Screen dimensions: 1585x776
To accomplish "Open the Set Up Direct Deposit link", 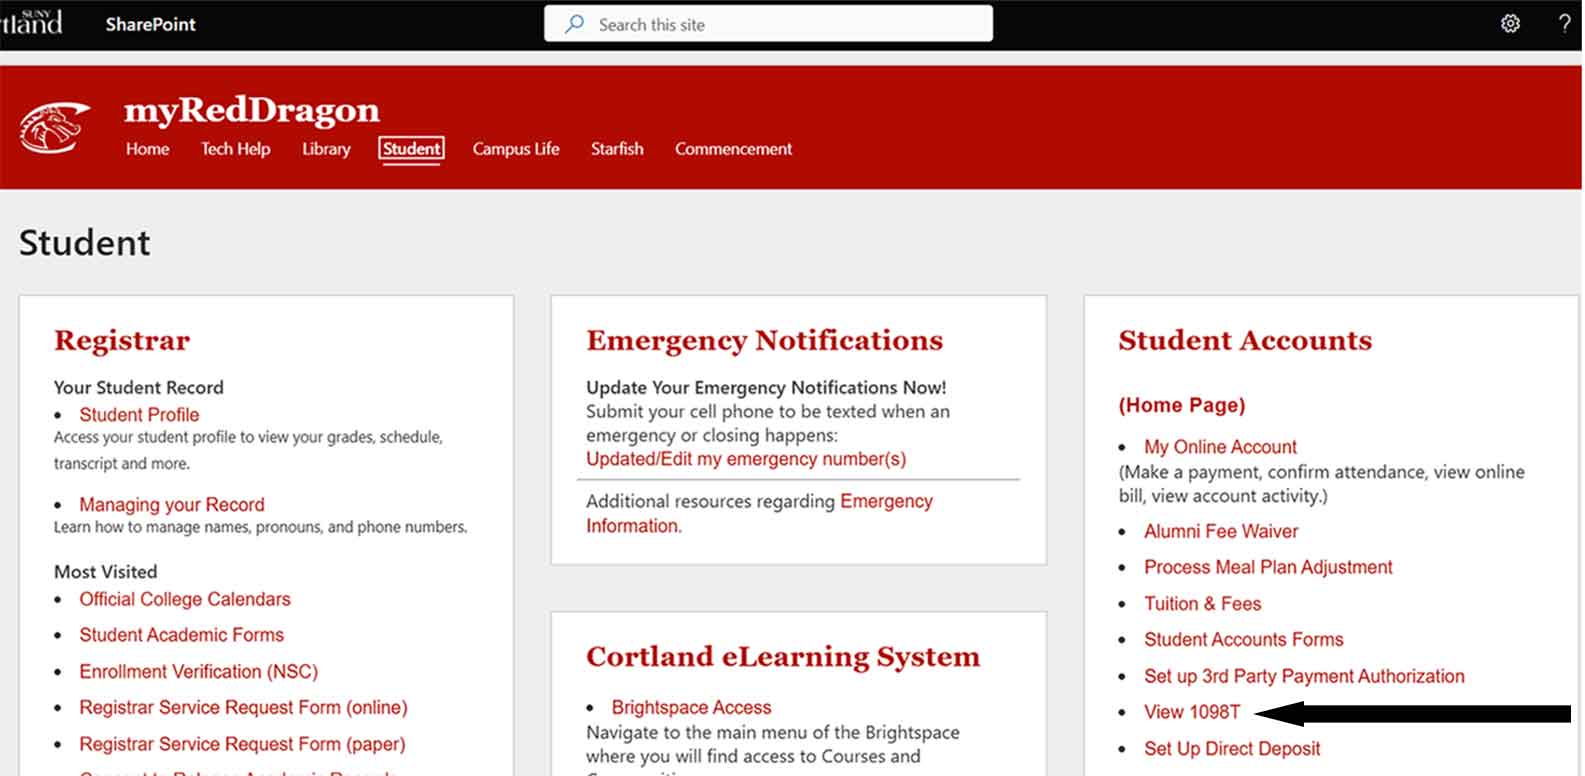I will 1232,748.
